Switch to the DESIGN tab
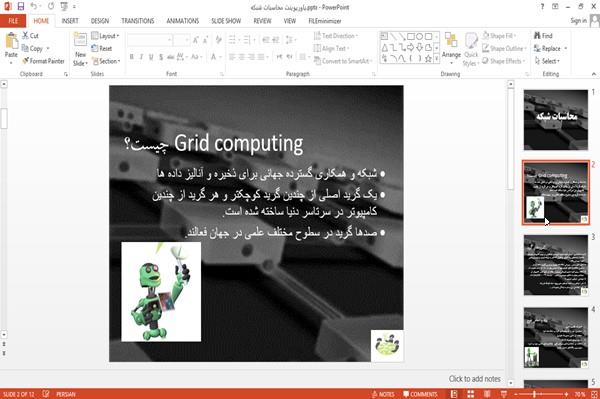The image size is (600, 399). [100, 21]
